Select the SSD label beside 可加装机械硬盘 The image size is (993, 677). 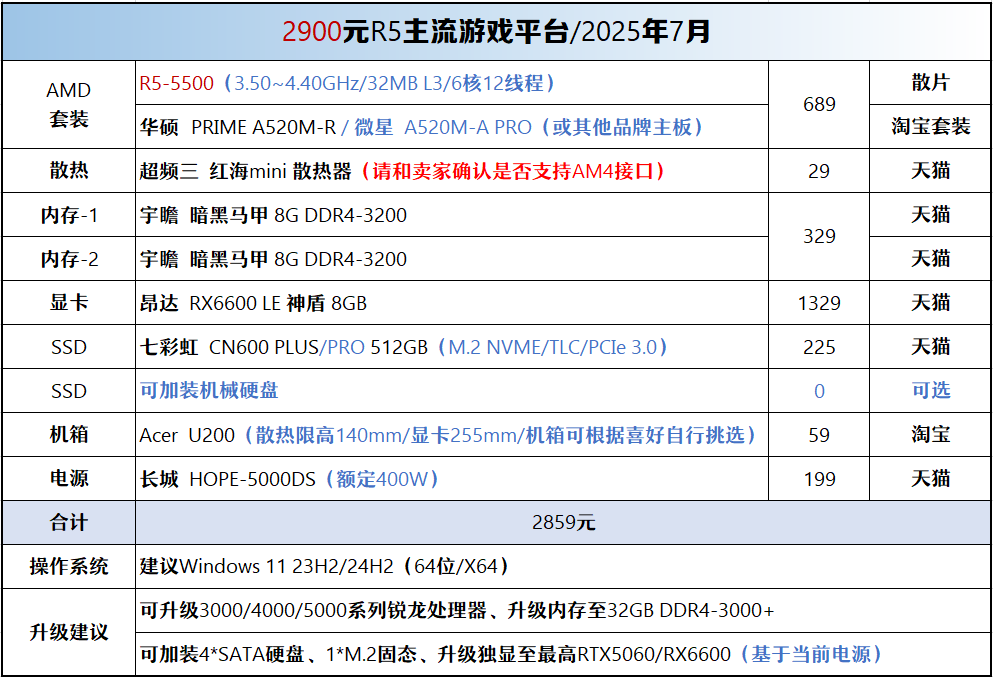coord(68,391)
